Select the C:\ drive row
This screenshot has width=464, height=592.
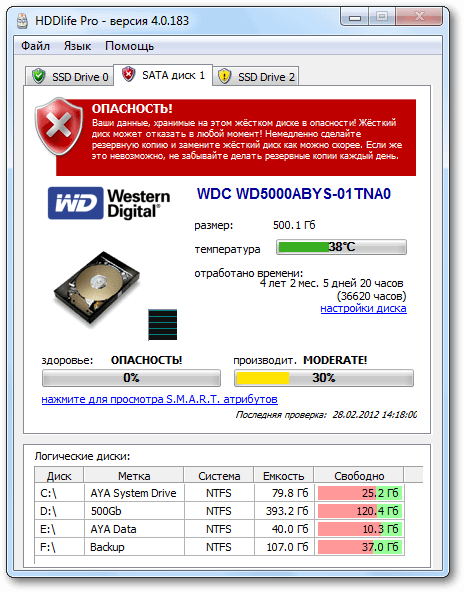219,493
